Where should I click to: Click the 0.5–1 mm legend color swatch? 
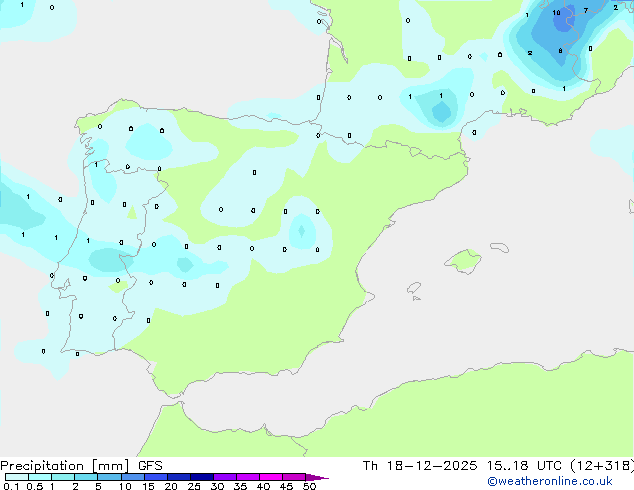pos(40,477)
